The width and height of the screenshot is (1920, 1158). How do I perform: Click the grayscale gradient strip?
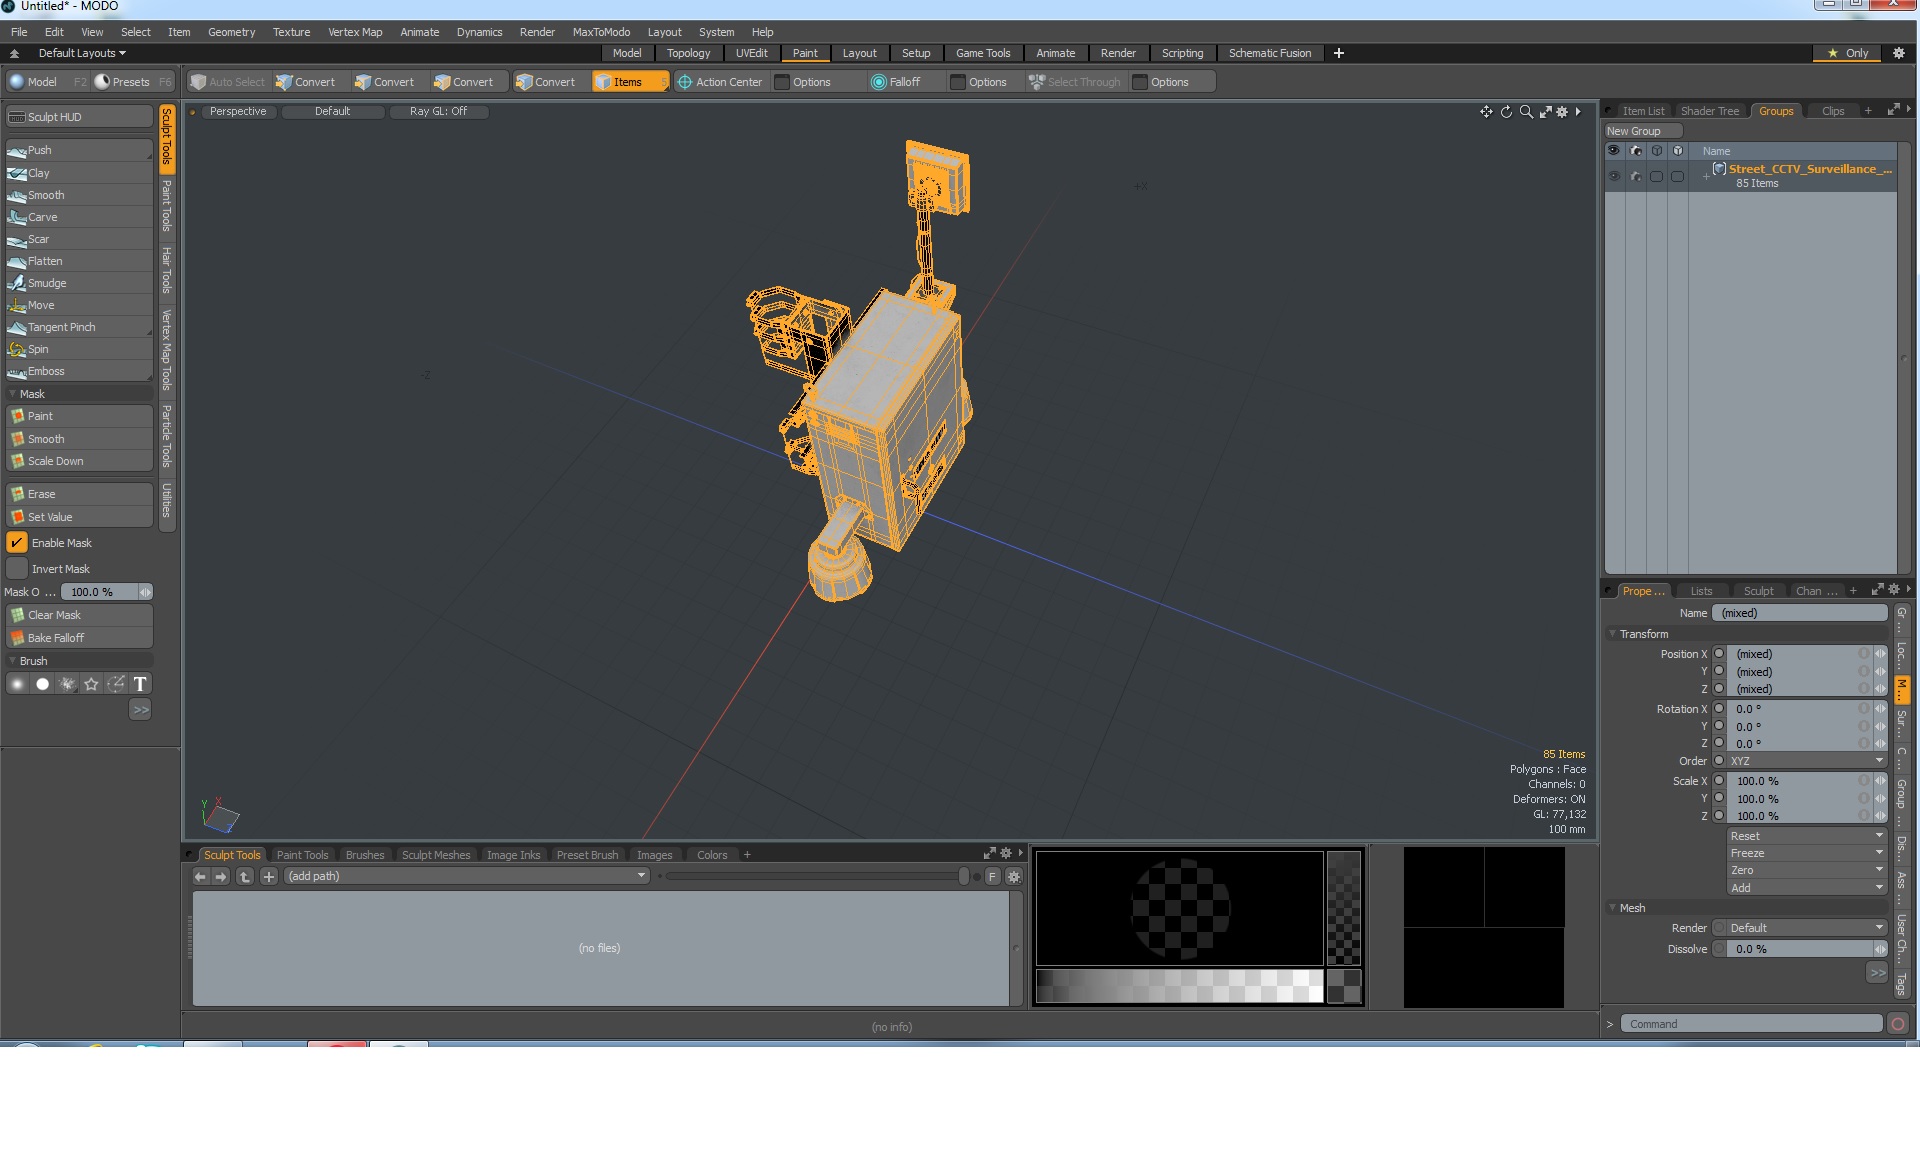click(x=1180, y=986)
